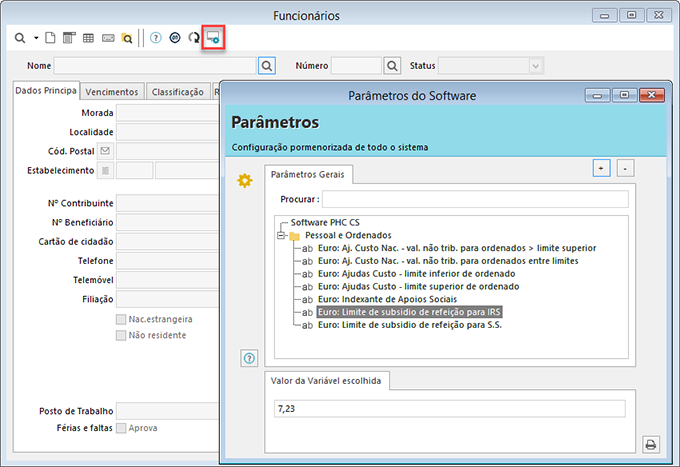Click the search button beside the Número field
This screenshot has height=467, width=680.
pos(392,66)
